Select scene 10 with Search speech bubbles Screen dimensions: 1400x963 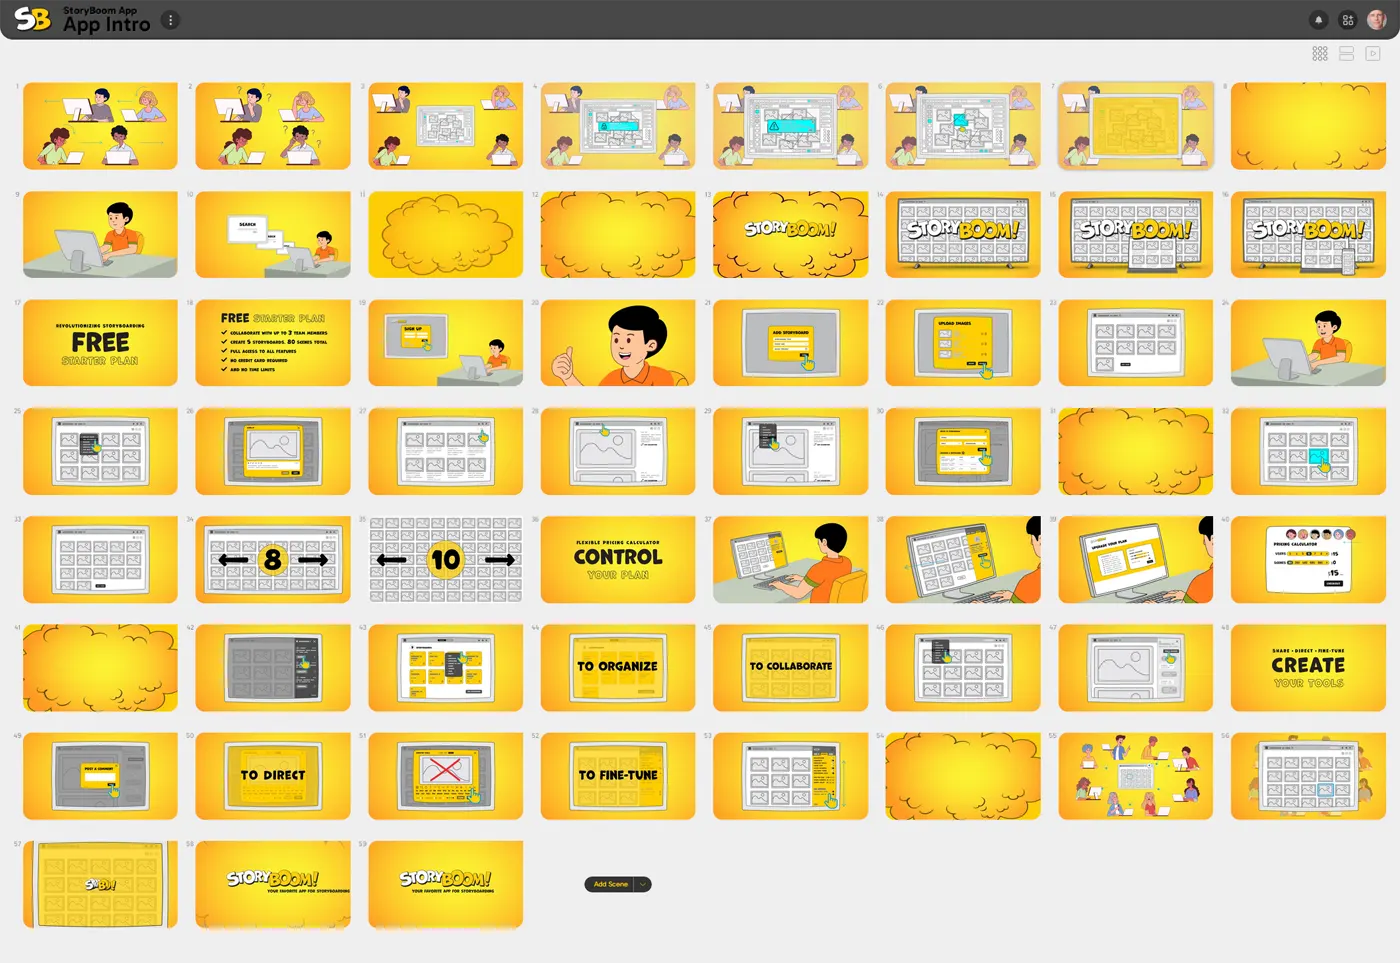point(273,234)
